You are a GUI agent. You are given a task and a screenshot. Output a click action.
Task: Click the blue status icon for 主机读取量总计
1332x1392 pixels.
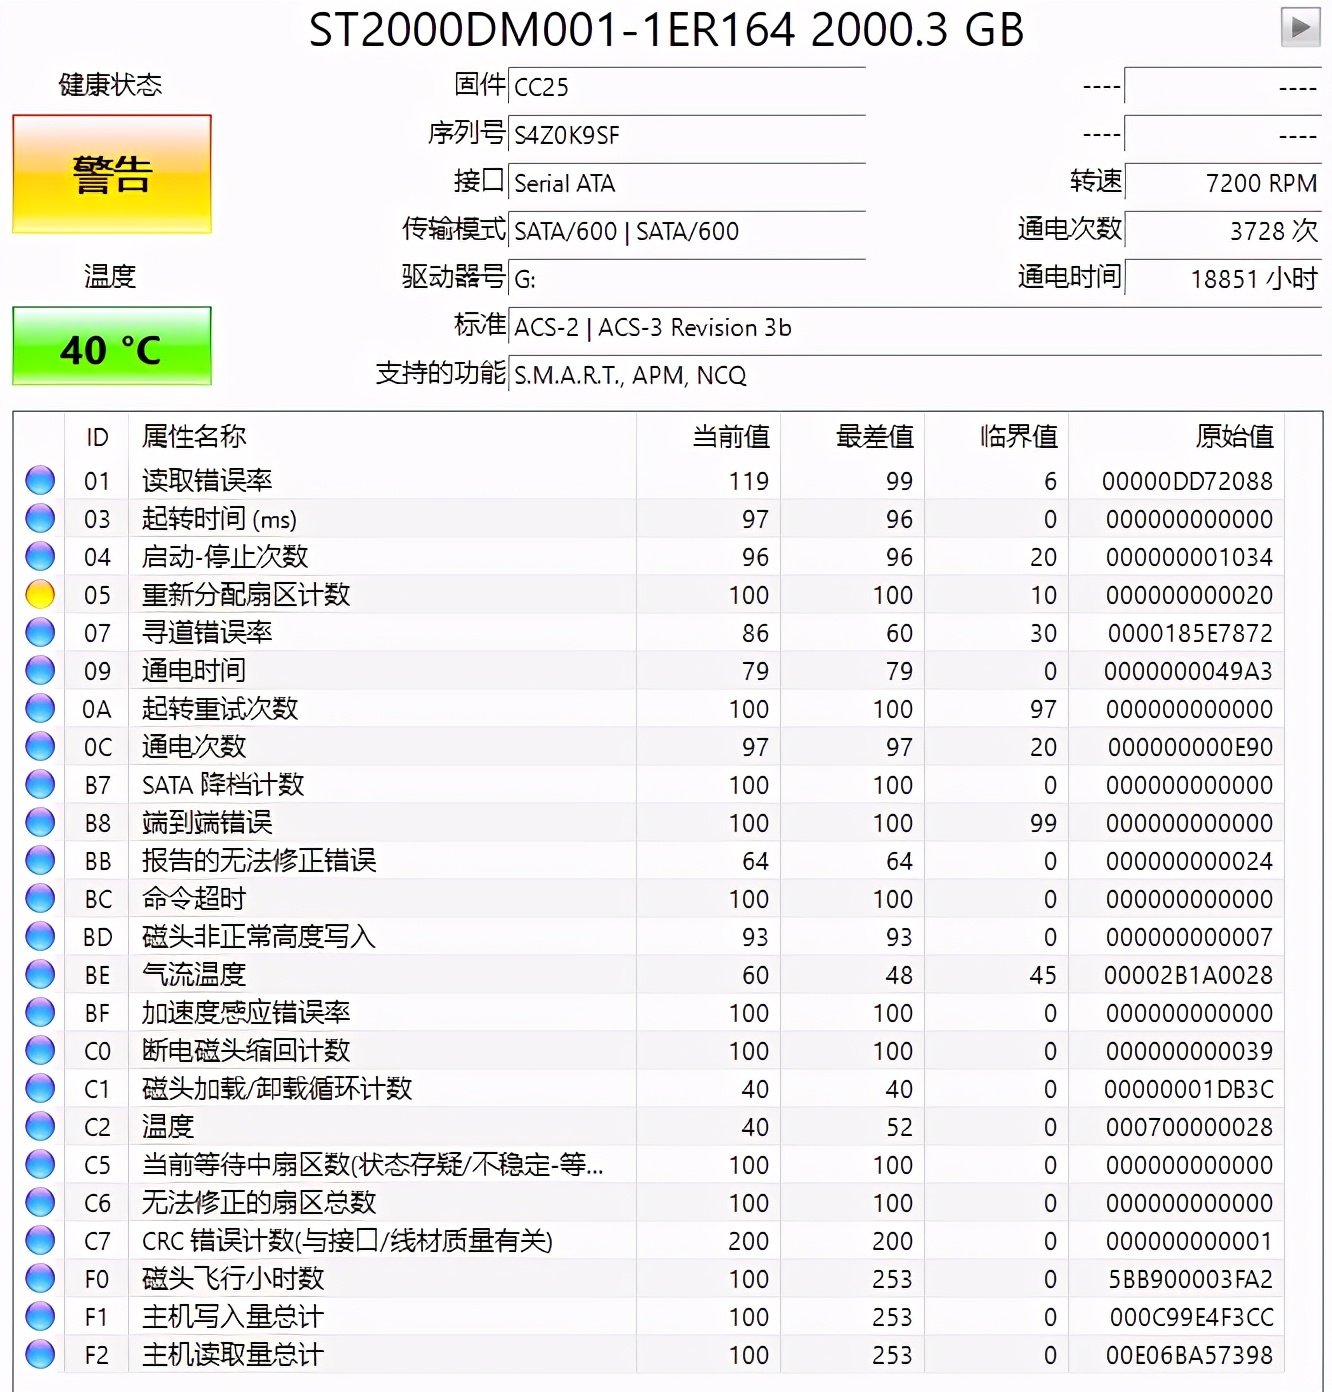click(x=40, y=1355)
